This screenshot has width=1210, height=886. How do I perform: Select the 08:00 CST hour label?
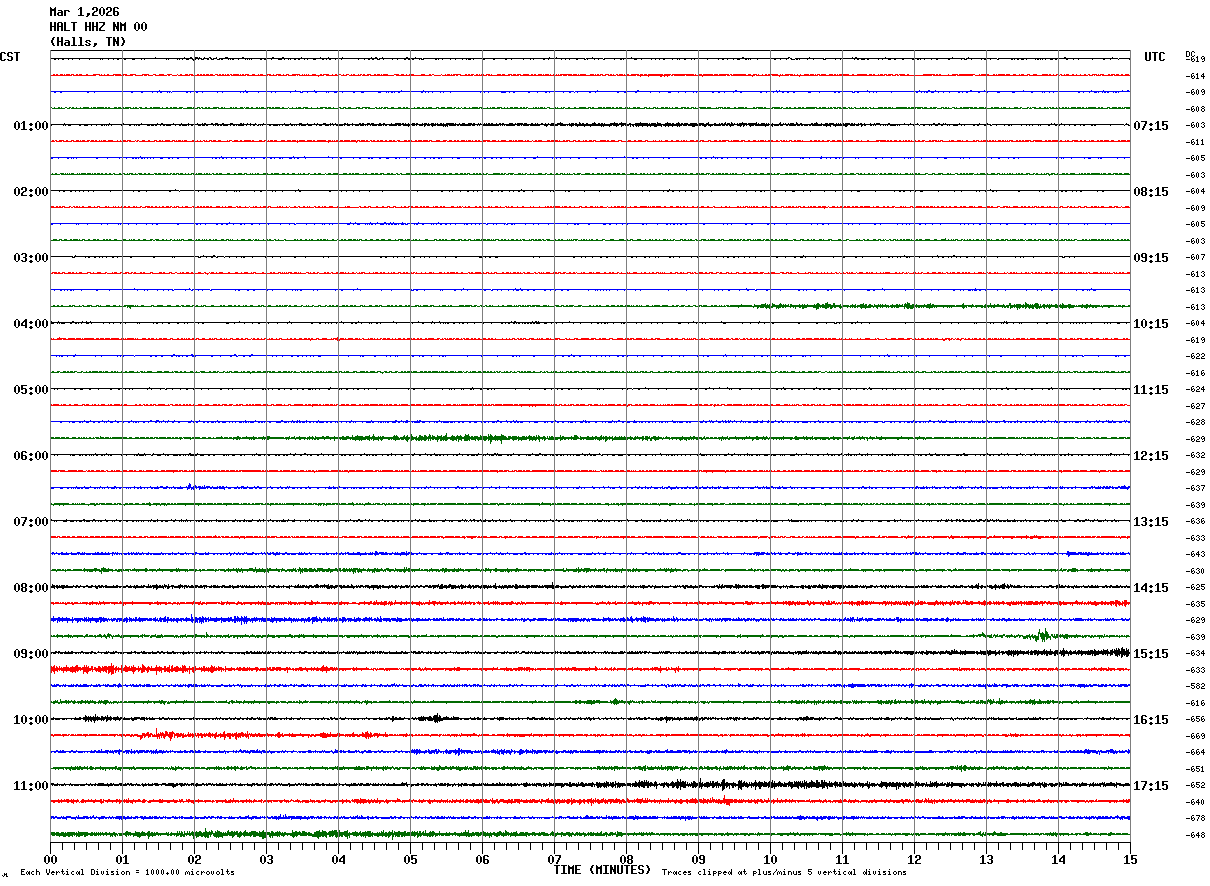coord(31,588)
